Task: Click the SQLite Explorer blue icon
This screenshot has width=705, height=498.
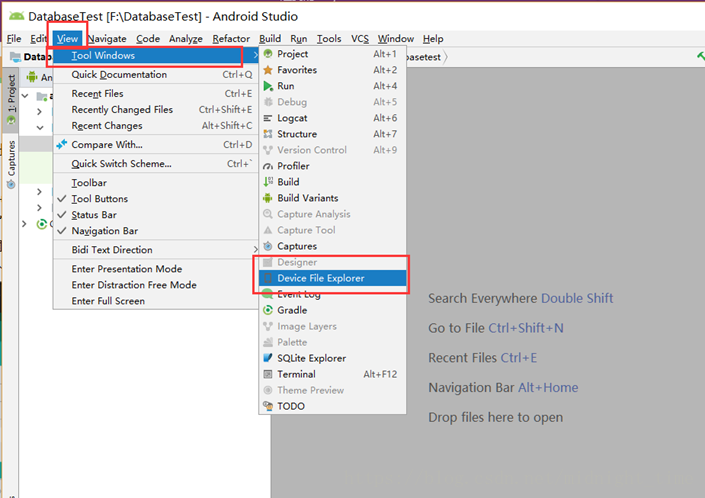Action: (x=268, y=358)
